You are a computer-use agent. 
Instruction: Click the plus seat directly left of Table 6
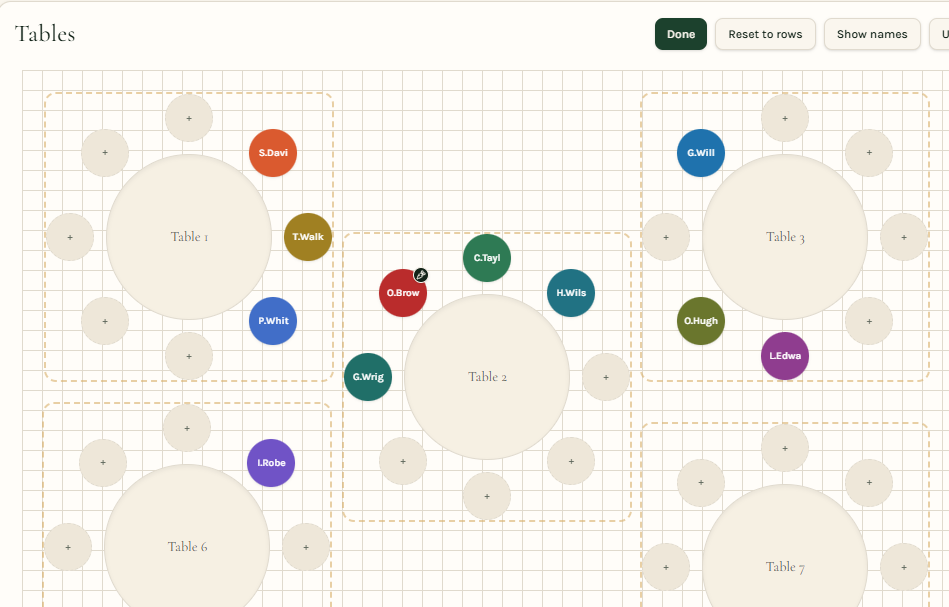coord(68,547)
